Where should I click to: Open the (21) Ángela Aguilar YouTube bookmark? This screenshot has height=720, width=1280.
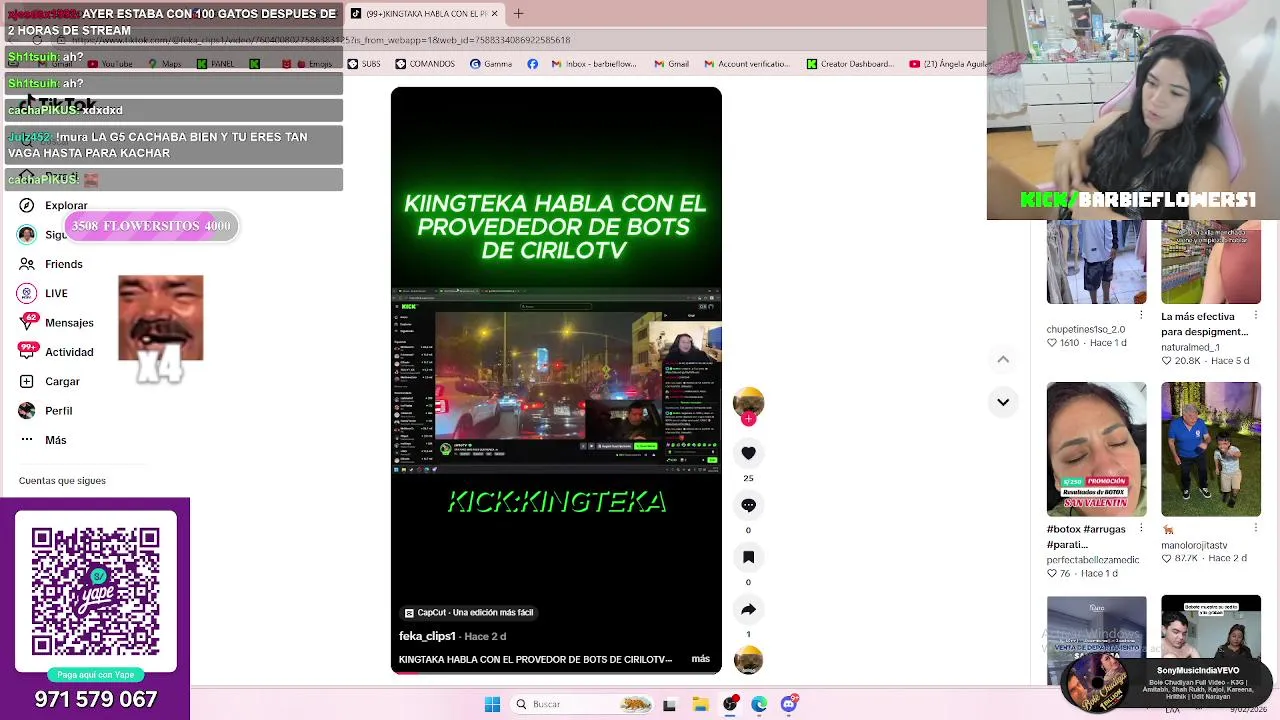(x=950, y=64)
